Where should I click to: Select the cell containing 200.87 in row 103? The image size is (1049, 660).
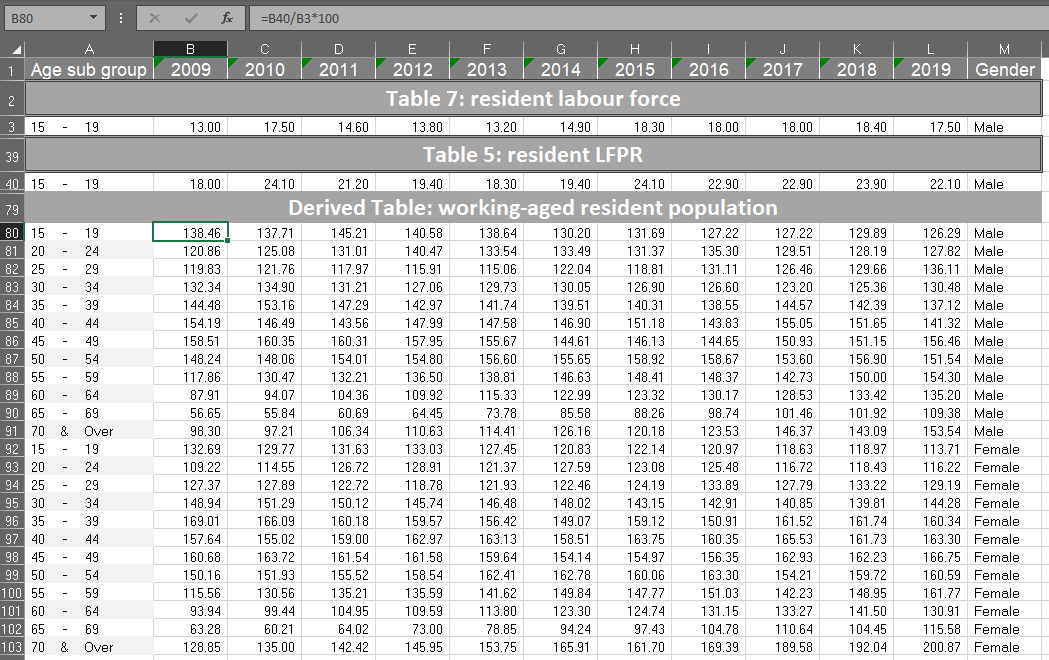click(x=930, y=648)
